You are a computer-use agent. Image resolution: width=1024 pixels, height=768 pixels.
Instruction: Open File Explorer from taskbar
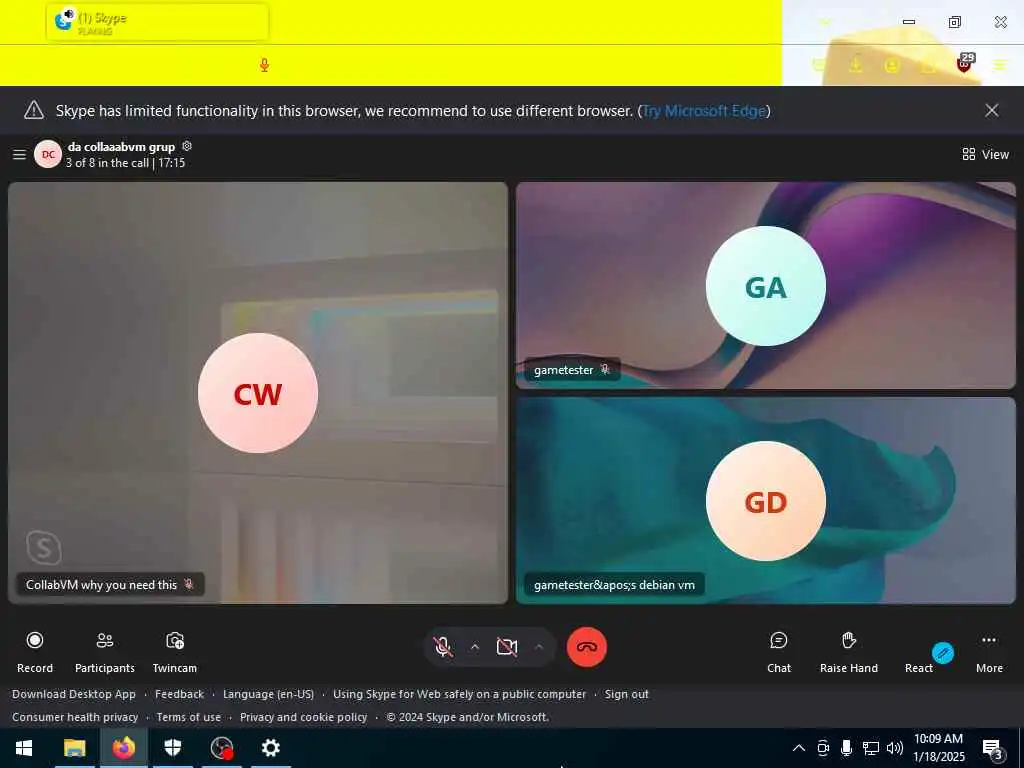(x=74, y=748)
